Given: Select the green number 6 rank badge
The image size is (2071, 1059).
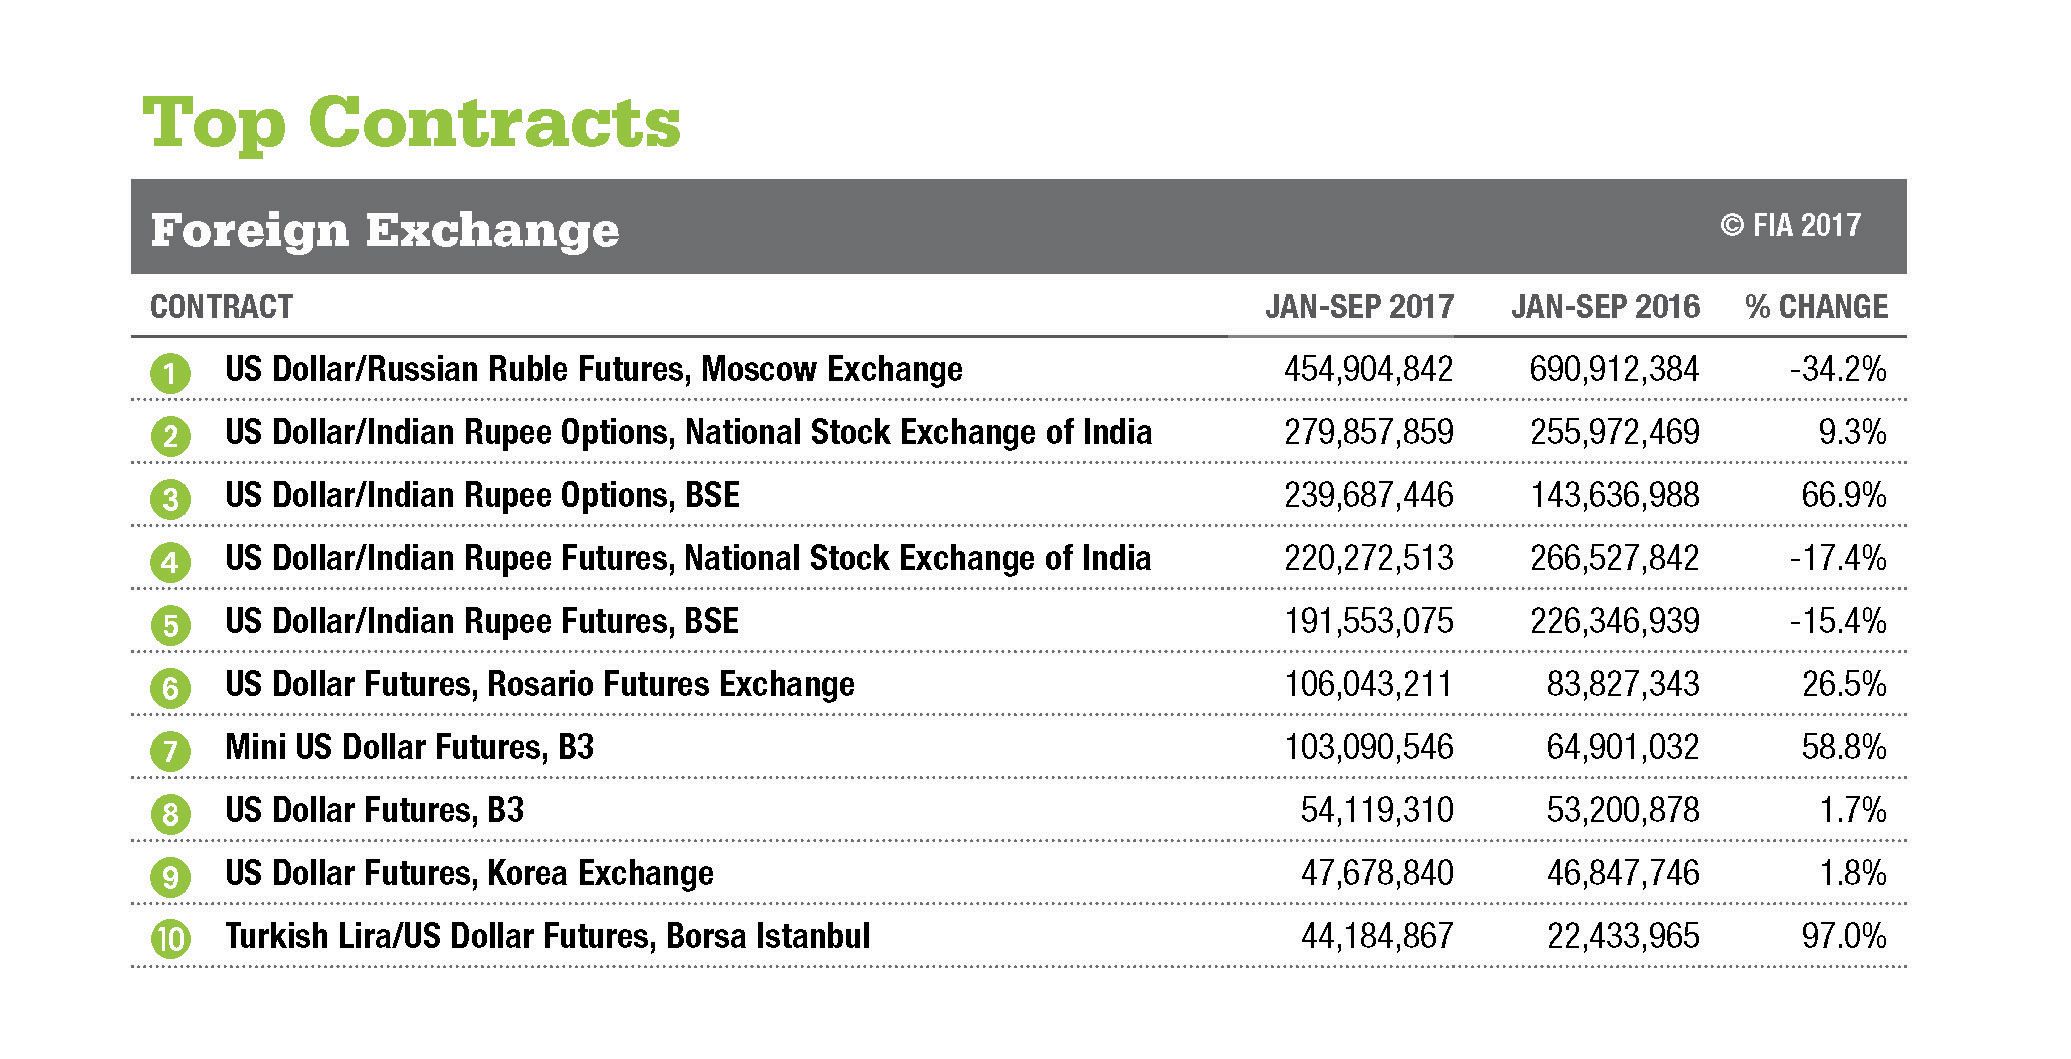Looking at the screenshot, I should tap(170, 689).
